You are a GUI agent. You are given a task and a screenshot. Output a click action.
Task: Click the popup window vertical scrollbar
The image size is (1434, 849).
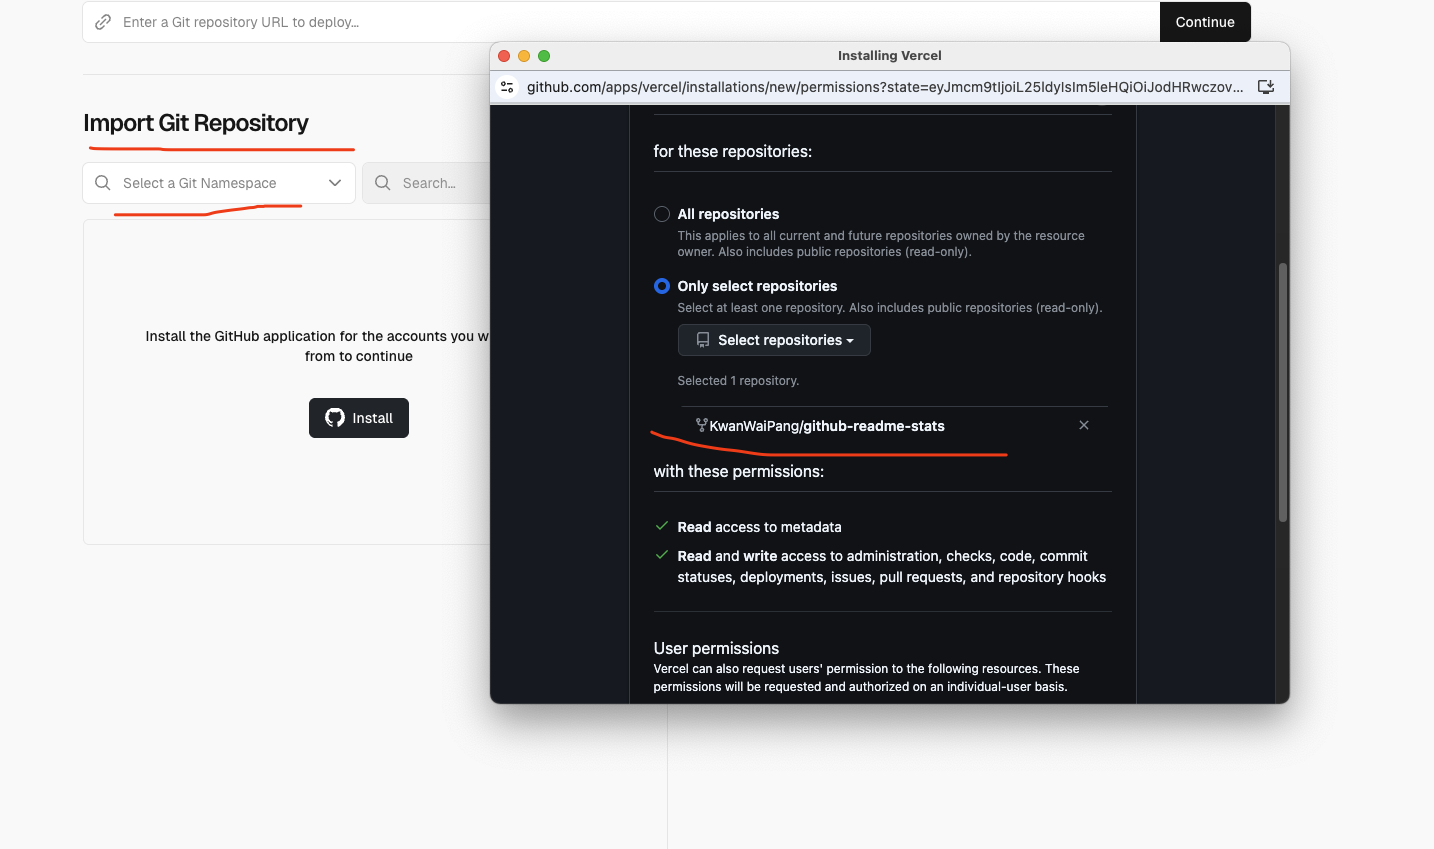point(1282,392)
